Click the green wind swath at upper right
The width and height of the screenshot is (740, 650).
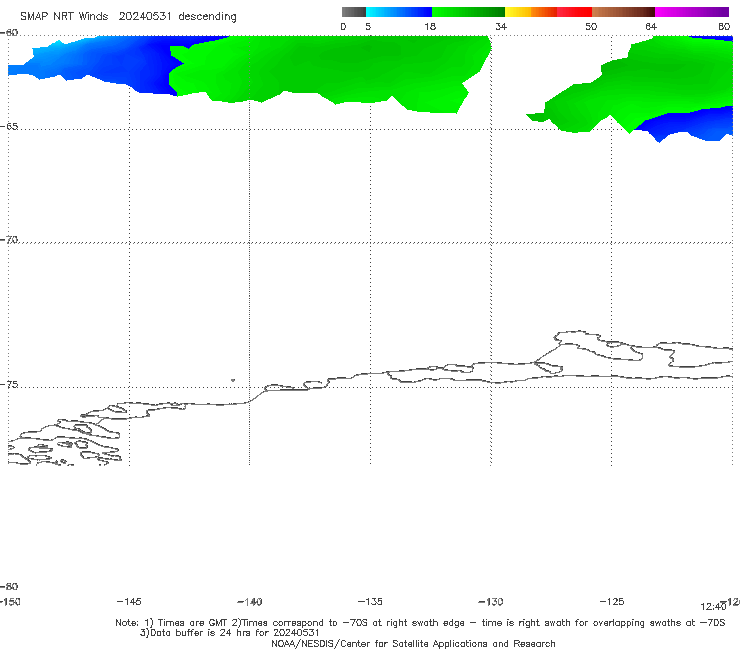coord(651,80)
